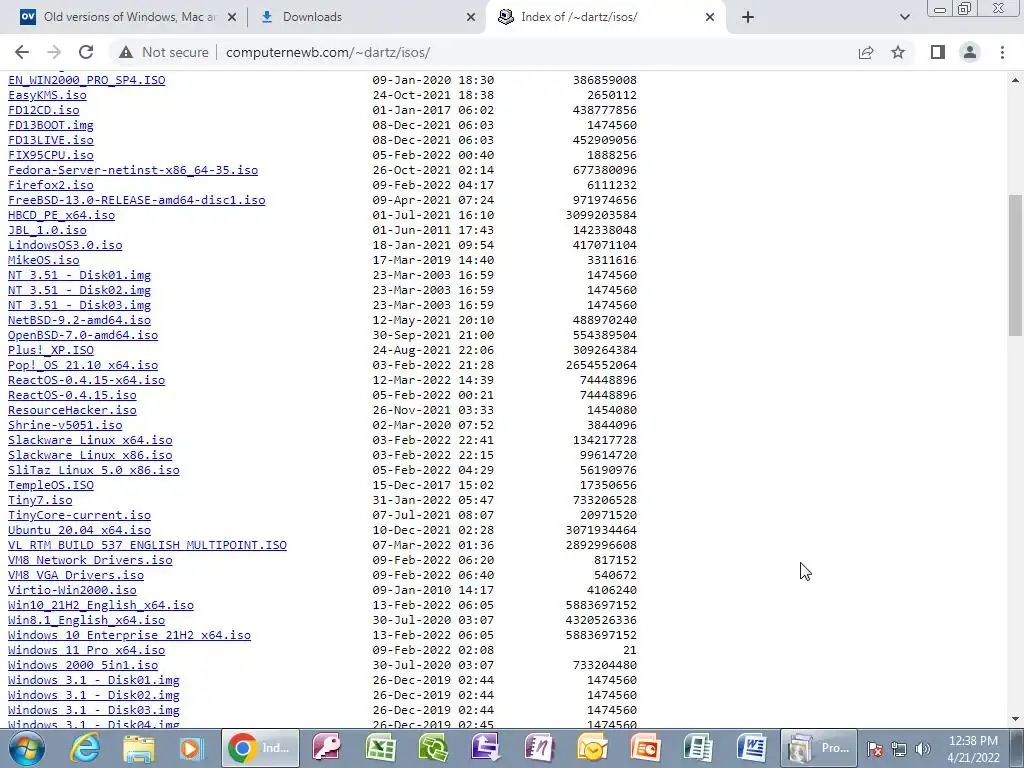Open Pop!_OS 21.10 x64.iso link

coord(83,365)
